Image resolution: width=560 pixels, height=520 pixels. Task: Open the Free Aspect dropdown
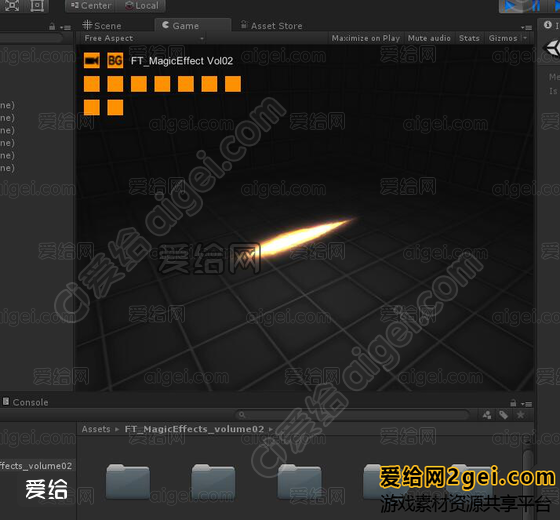pos(144,38)
